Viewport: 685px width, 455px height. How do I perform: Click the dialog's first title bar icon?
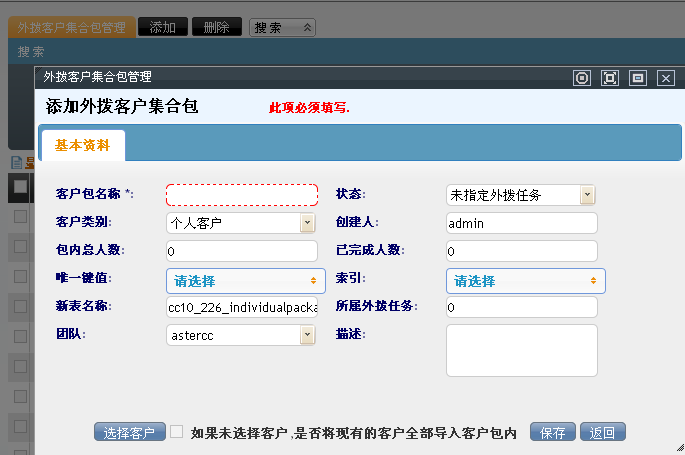tap(583, 77)
